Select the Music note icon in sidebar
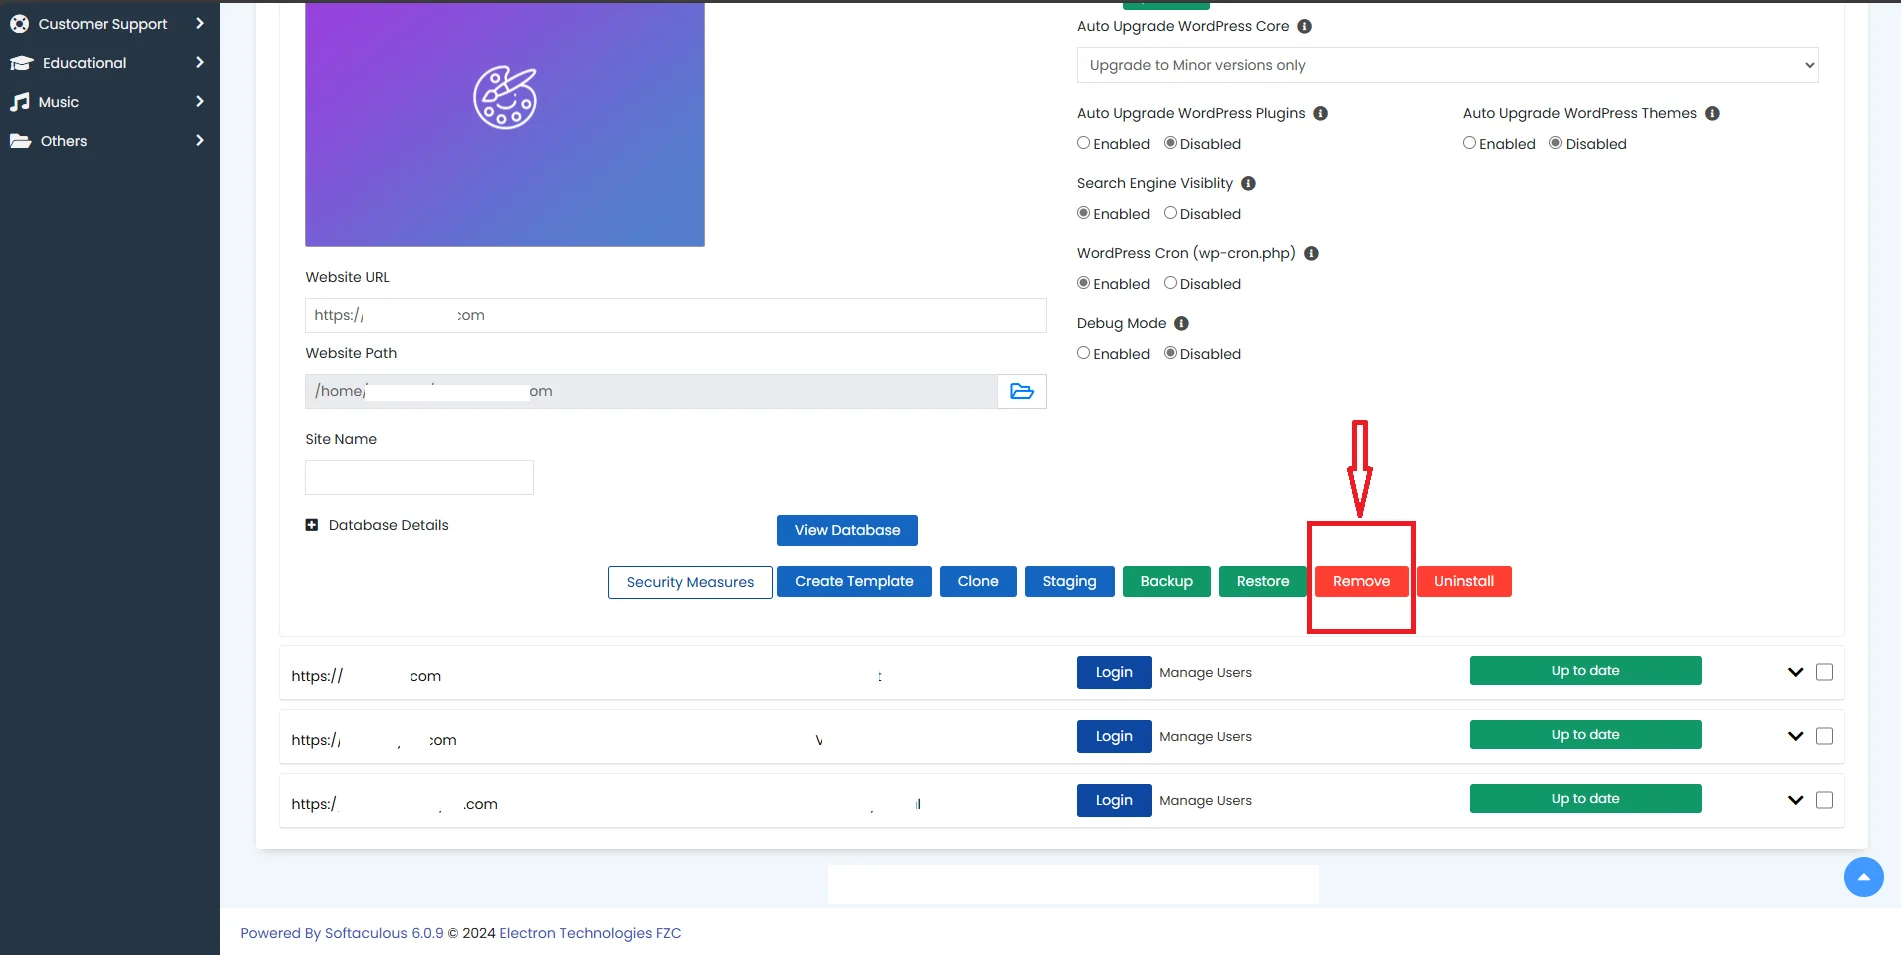 point(20,101)
